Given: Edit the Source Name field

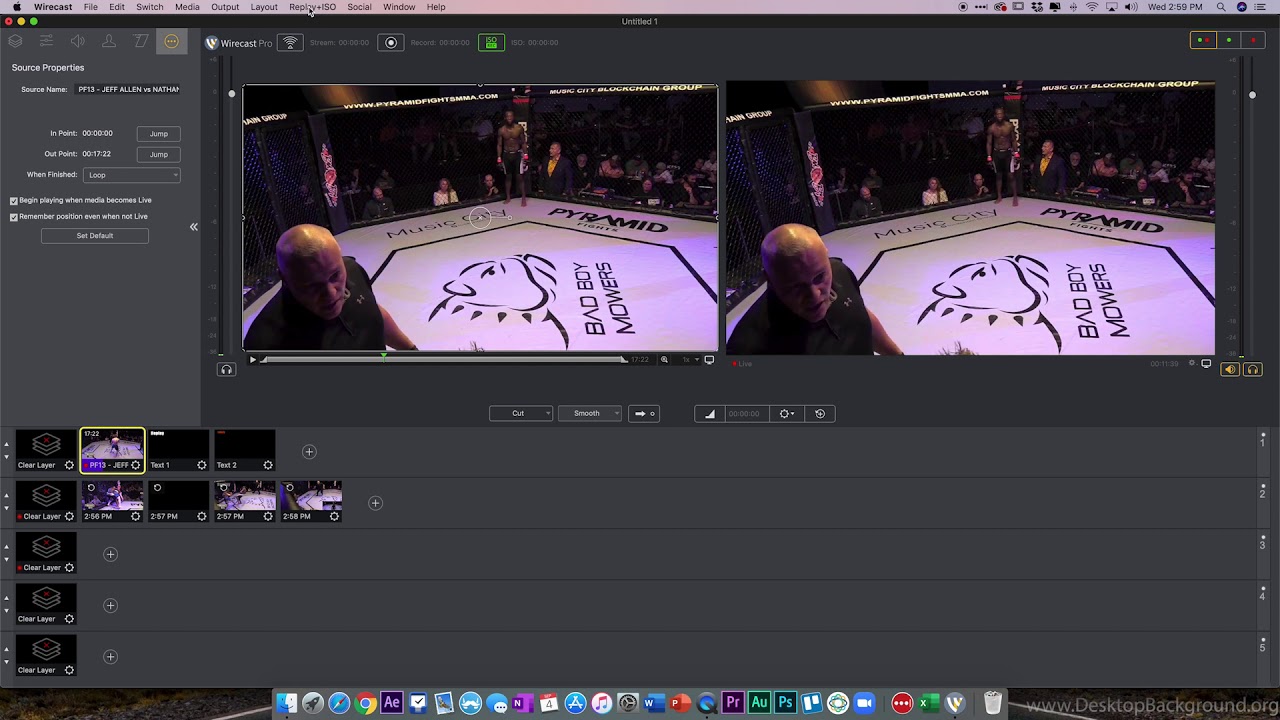Looking at the screenshot, I should point(128,90).
